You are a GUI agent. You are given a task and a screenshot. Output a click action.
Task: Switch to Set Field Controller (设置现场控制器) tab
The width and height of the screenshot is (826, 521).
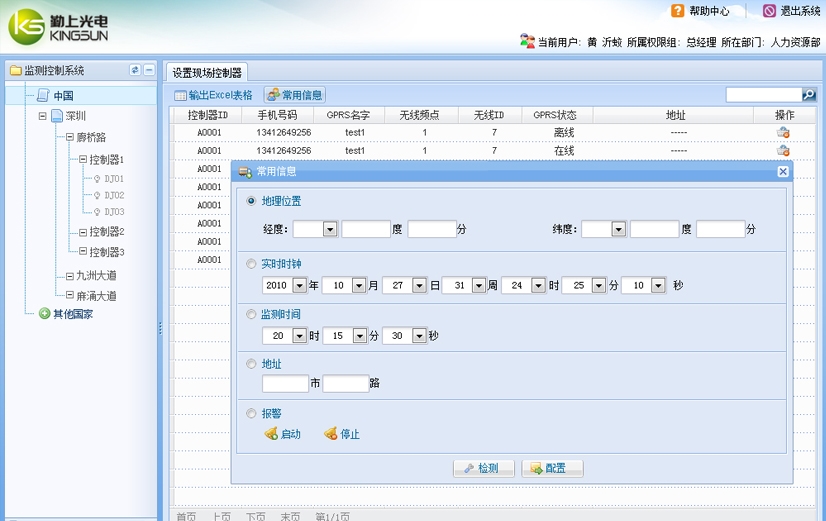point(206,73)
